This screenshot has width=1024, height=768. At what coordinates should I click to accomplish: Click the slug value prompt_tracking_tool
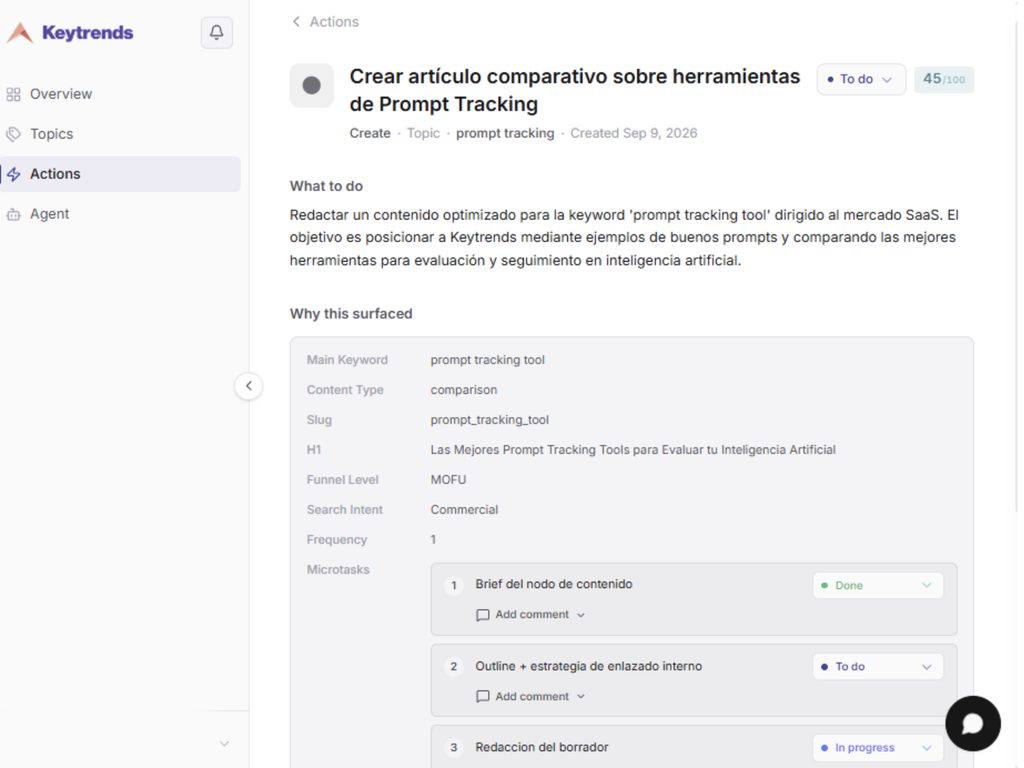[489, 420]
